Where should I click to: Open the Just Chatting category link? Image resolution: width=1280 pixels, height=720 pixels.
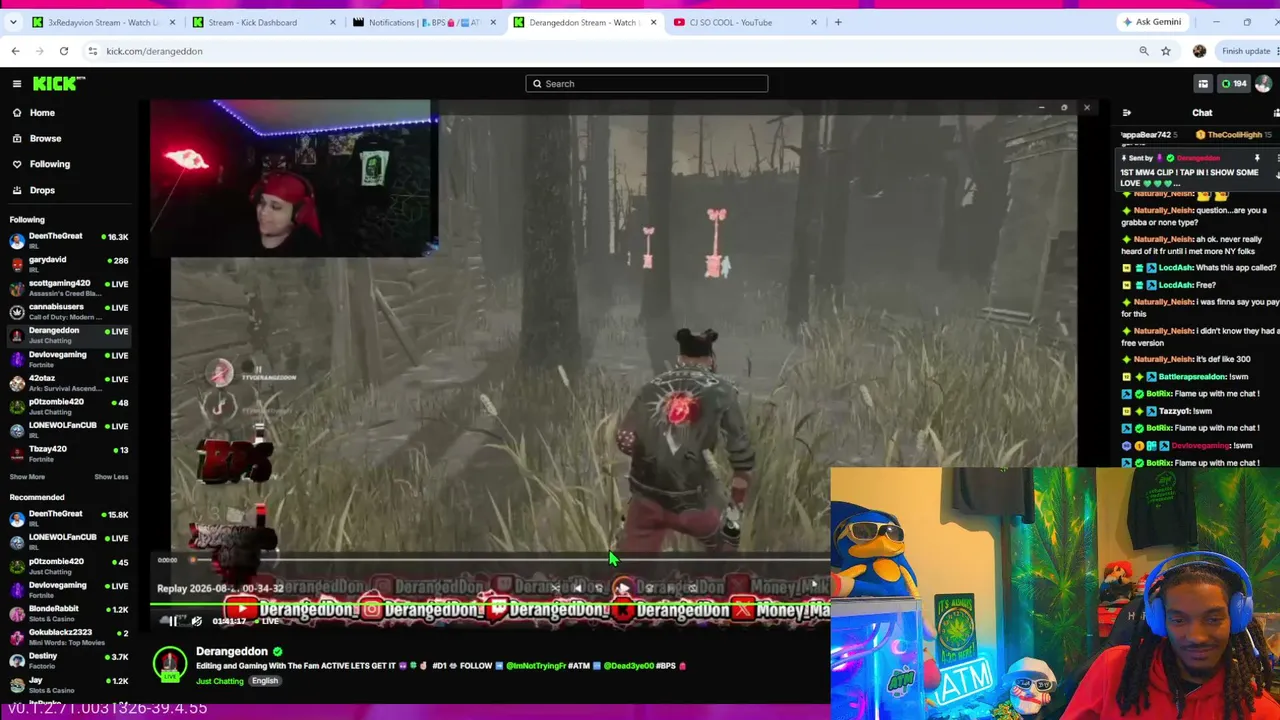coord(219,681)
